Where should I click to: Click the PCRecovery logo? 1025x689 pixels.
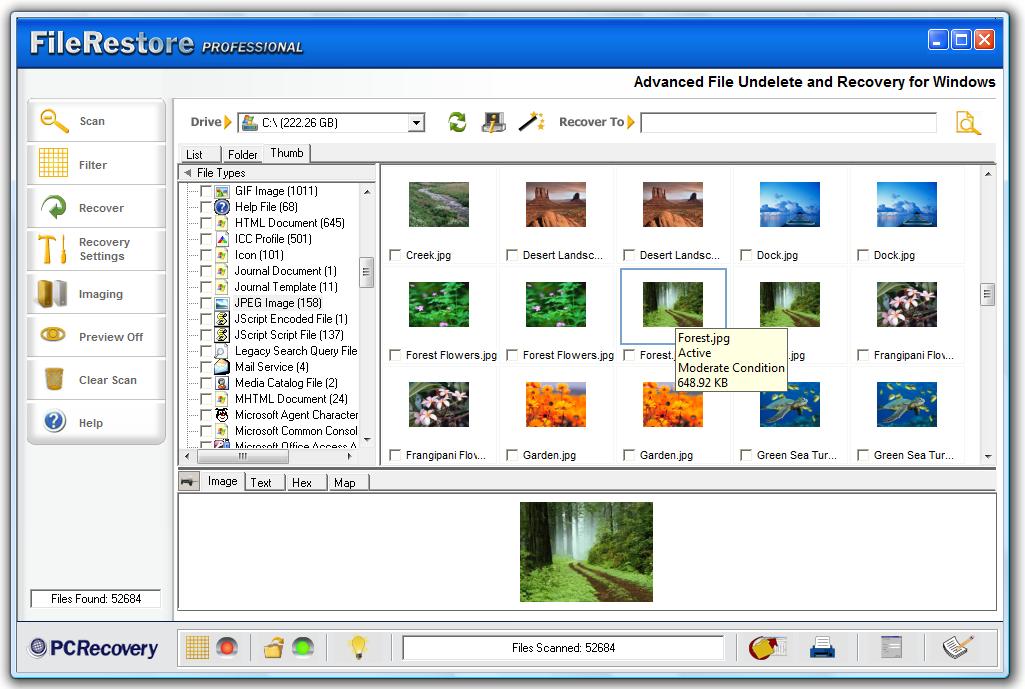pos(94,648)
